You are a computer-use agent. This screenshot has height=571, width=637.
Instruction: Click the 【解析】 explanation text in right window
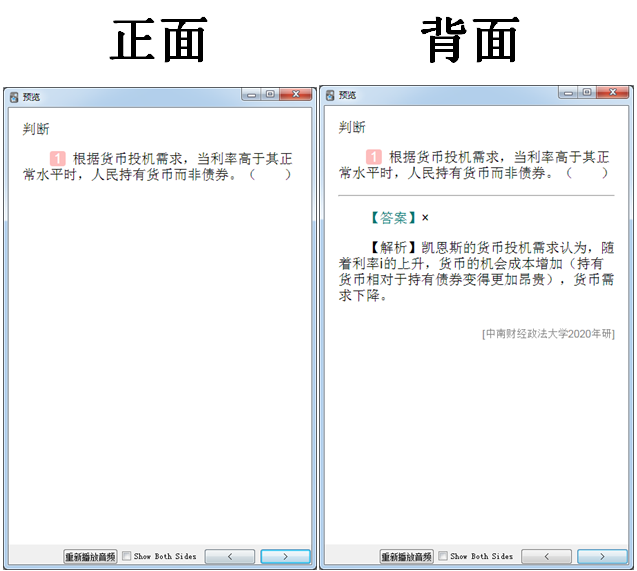pos(476,271)
